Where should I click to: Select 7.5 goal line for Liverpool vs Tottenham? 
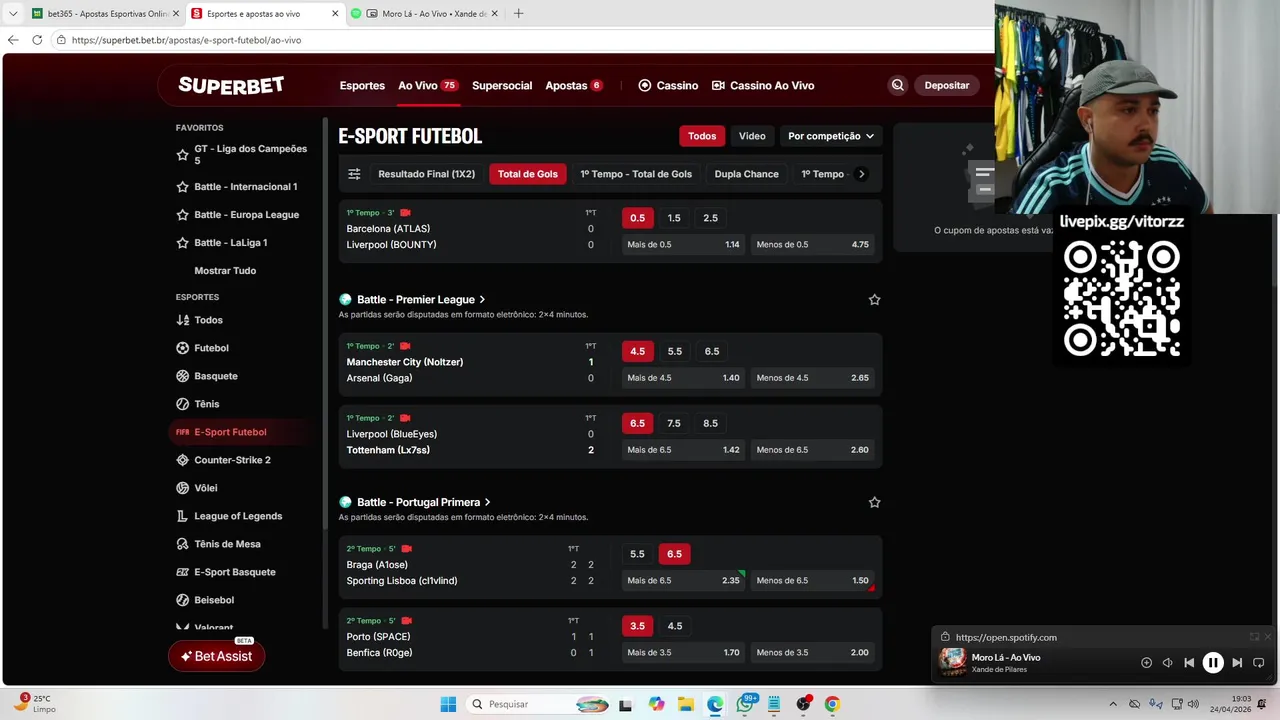[674, 423]
